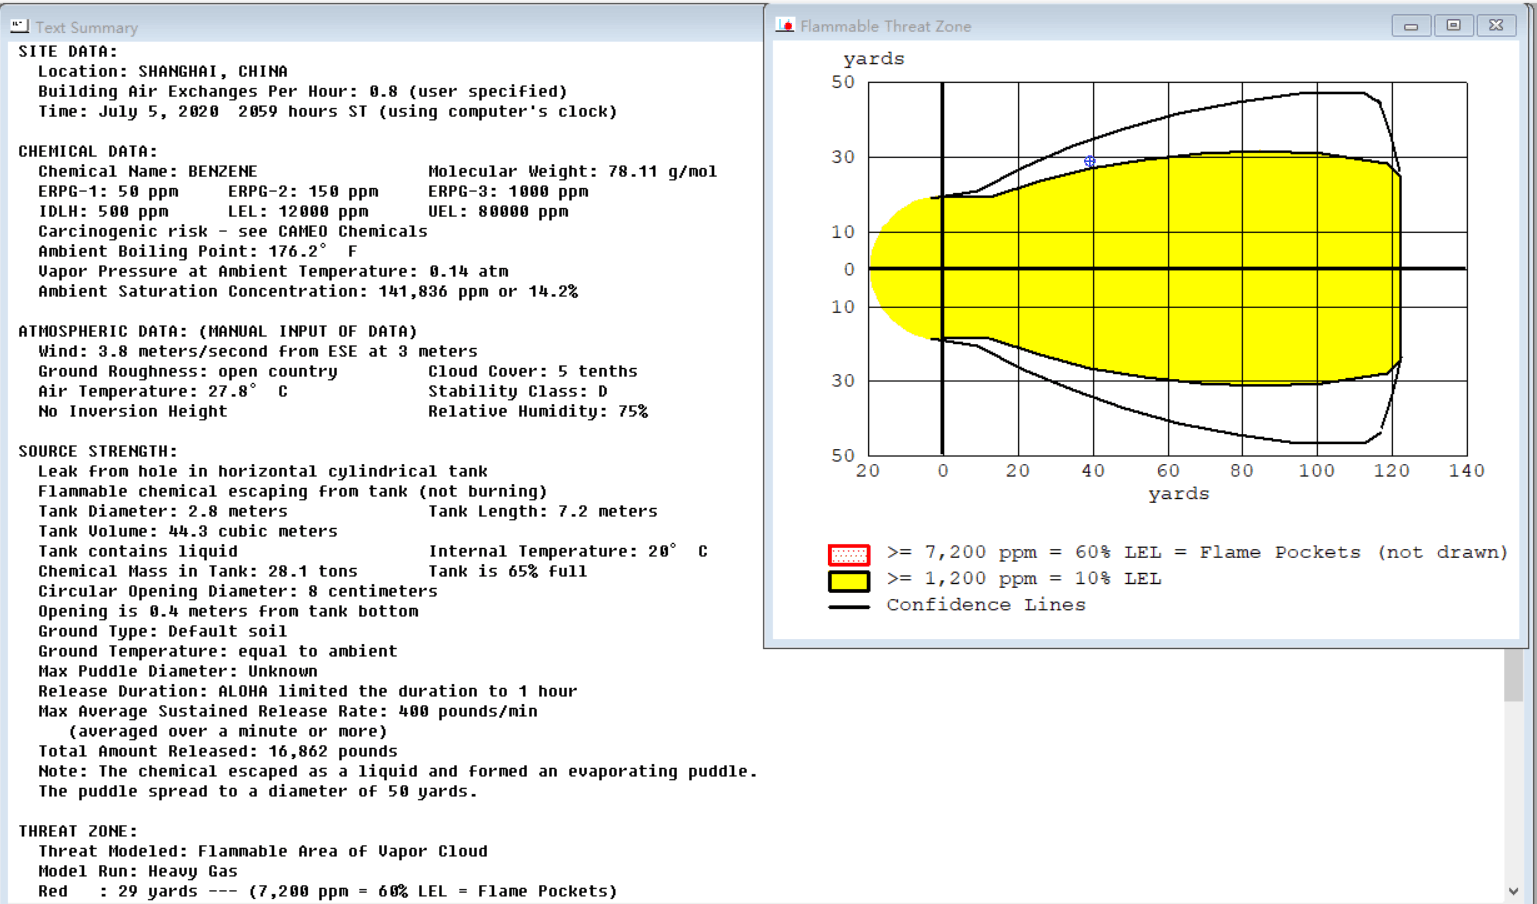Click 'LEL: 12000 ppm' value
Screen dimensions: 1537x904
pos(298,212)
